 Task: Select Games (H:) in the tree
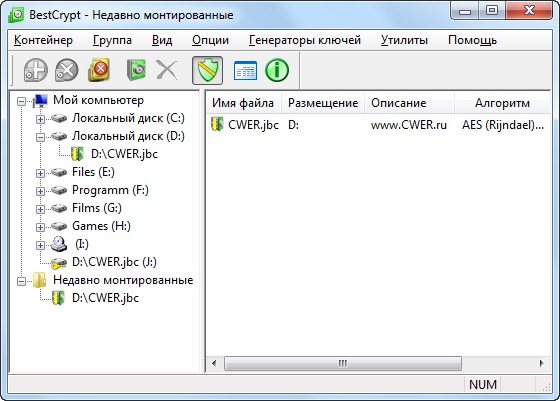pos(101,226)
